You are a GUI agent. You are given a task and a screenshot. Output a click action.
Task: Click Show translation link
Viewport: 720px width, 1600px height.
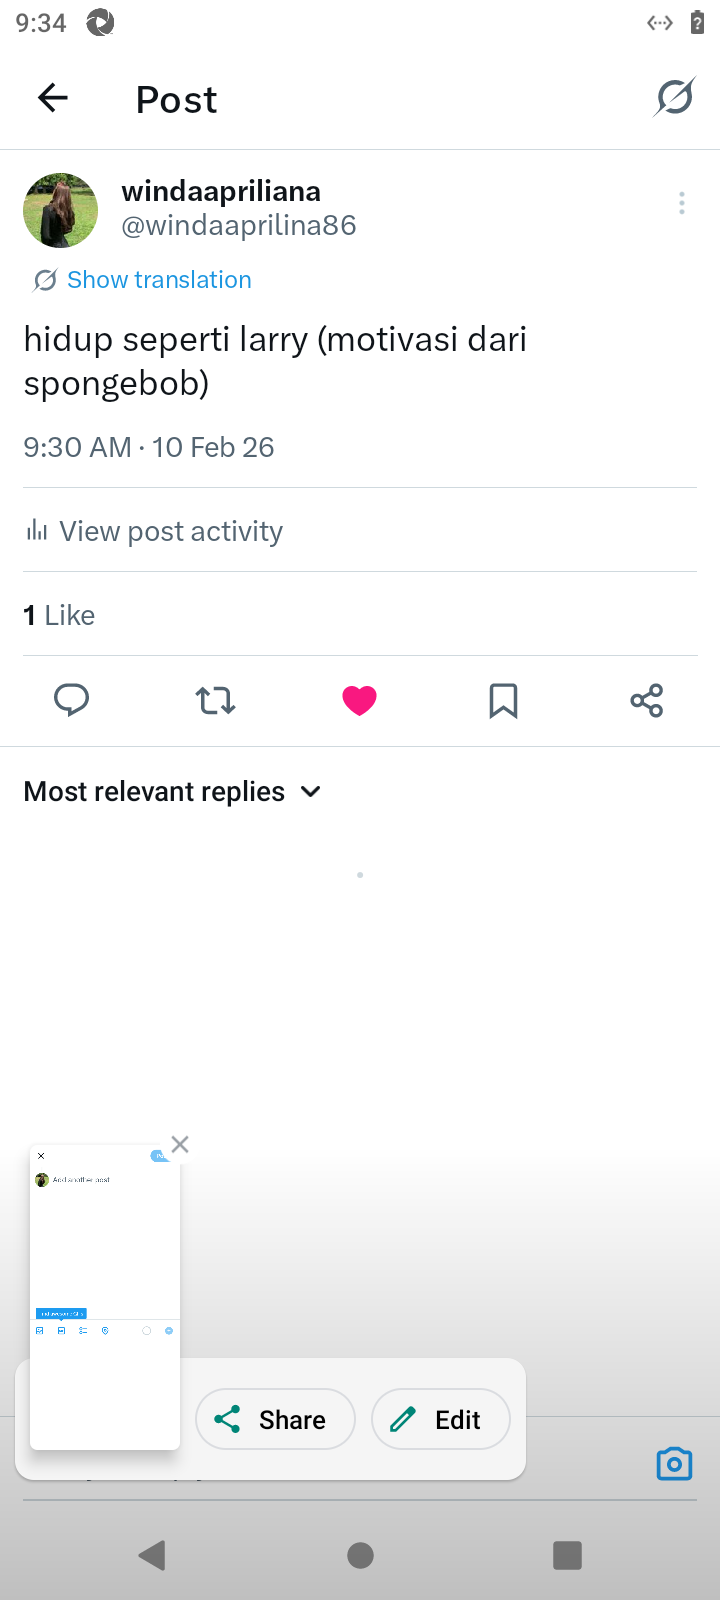tap(159, 280)
